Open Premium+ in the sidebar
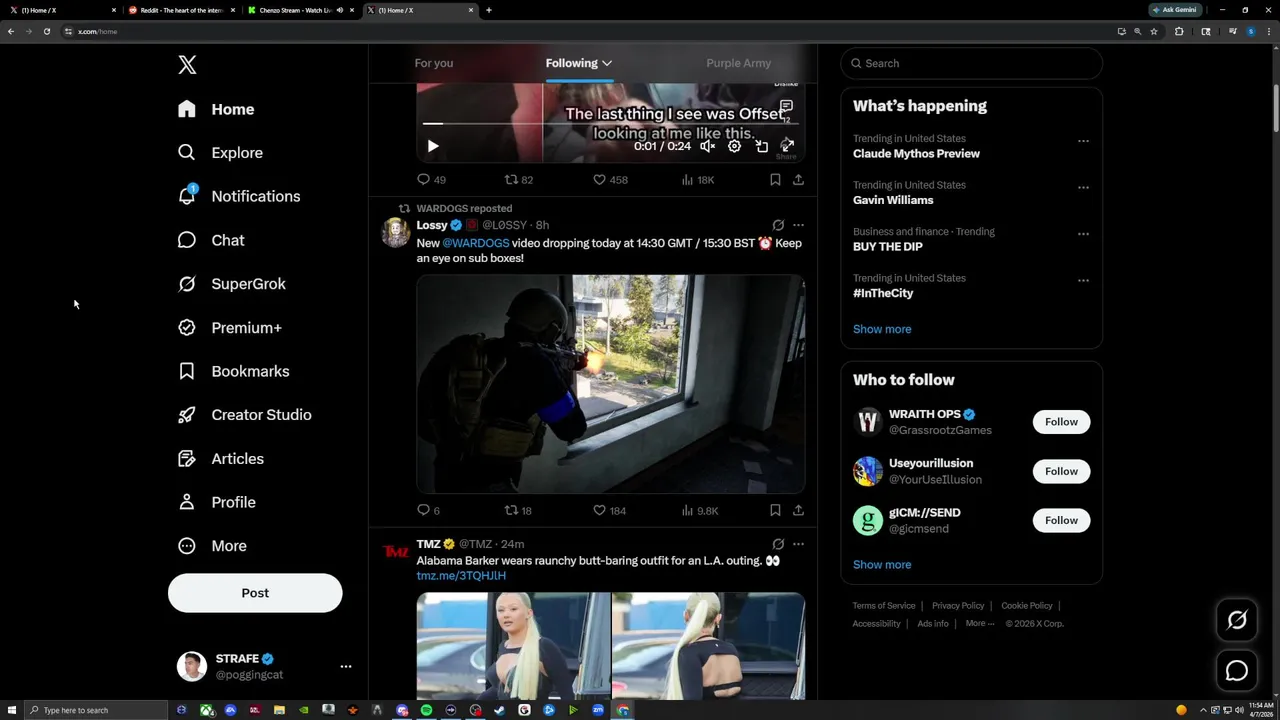Screen dimensions: 1280x720 (230, 327)
